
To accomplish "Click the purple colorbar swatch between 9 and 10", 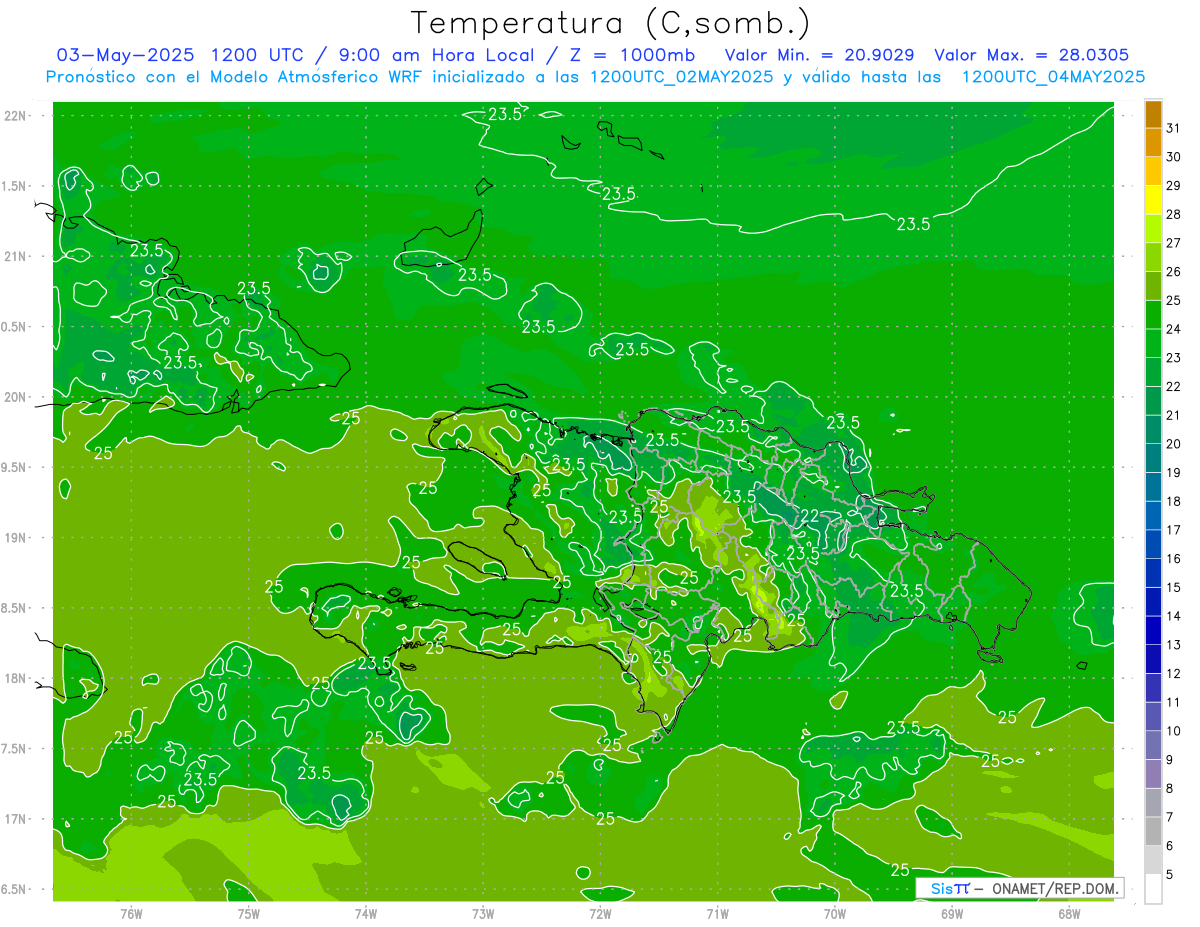I will click(x=1153, y=746).
